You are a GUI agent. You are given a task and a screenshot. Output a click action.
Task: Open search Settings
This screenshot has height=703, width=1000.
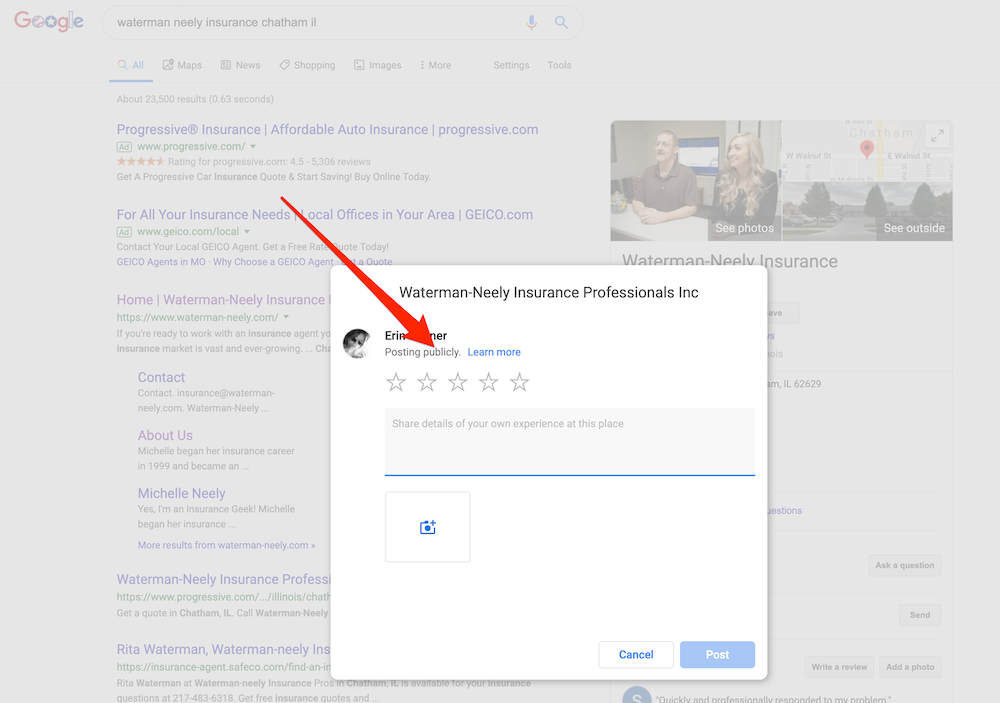pyautogui.click(x=511, y=65)
